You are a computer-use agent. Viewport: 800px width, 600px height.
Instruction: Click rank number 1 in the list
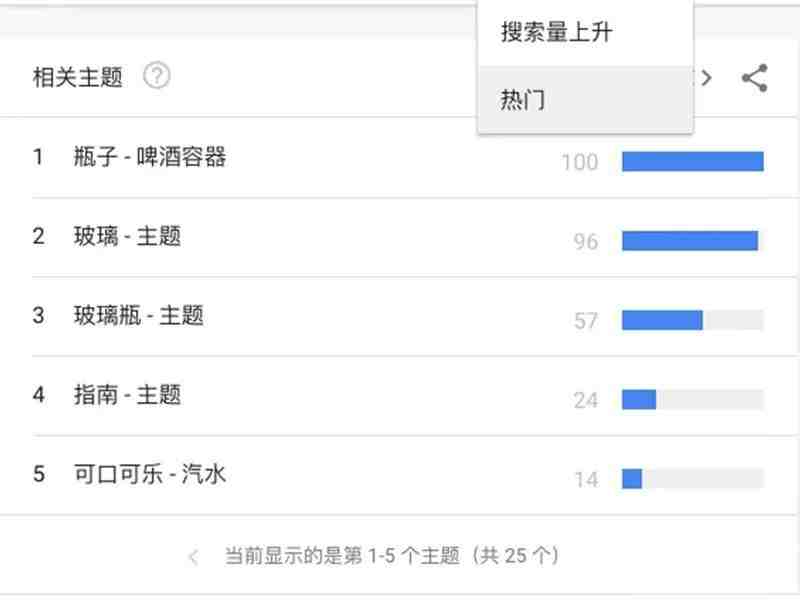click(38, 157)
